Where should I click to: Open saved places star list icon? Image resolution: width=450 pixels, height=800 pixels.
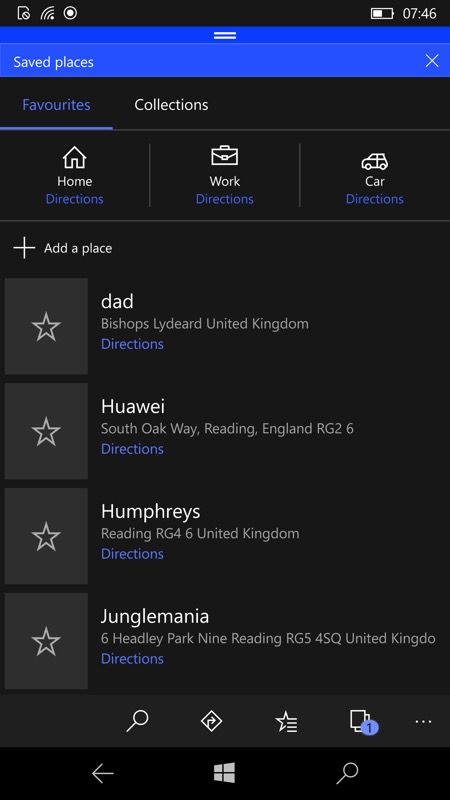coord(286,721)
